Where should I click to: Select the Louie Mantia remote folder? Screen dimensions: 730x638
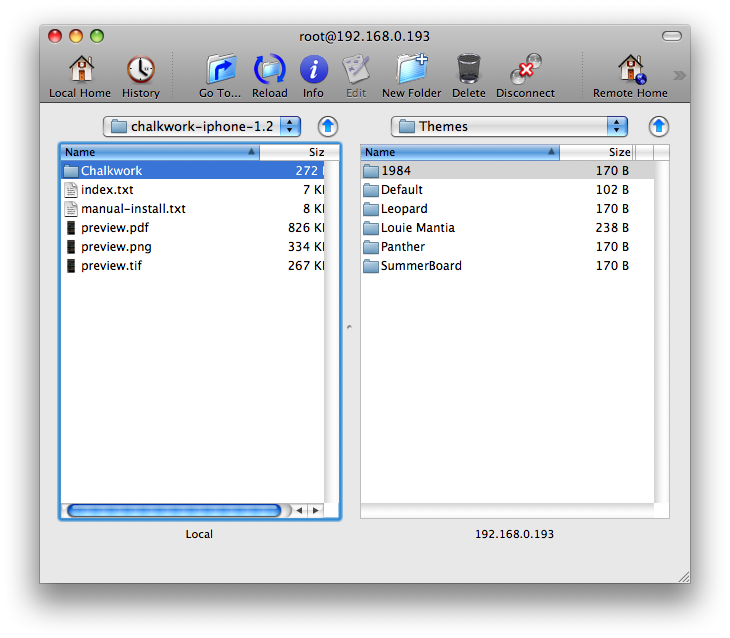[x=417, y=228]
